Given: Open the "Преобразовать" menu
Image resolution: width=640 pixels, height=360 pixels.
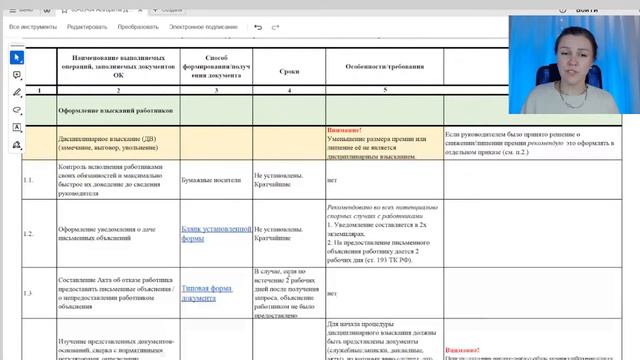Looking at the screenshot, I should click(138, 27).
